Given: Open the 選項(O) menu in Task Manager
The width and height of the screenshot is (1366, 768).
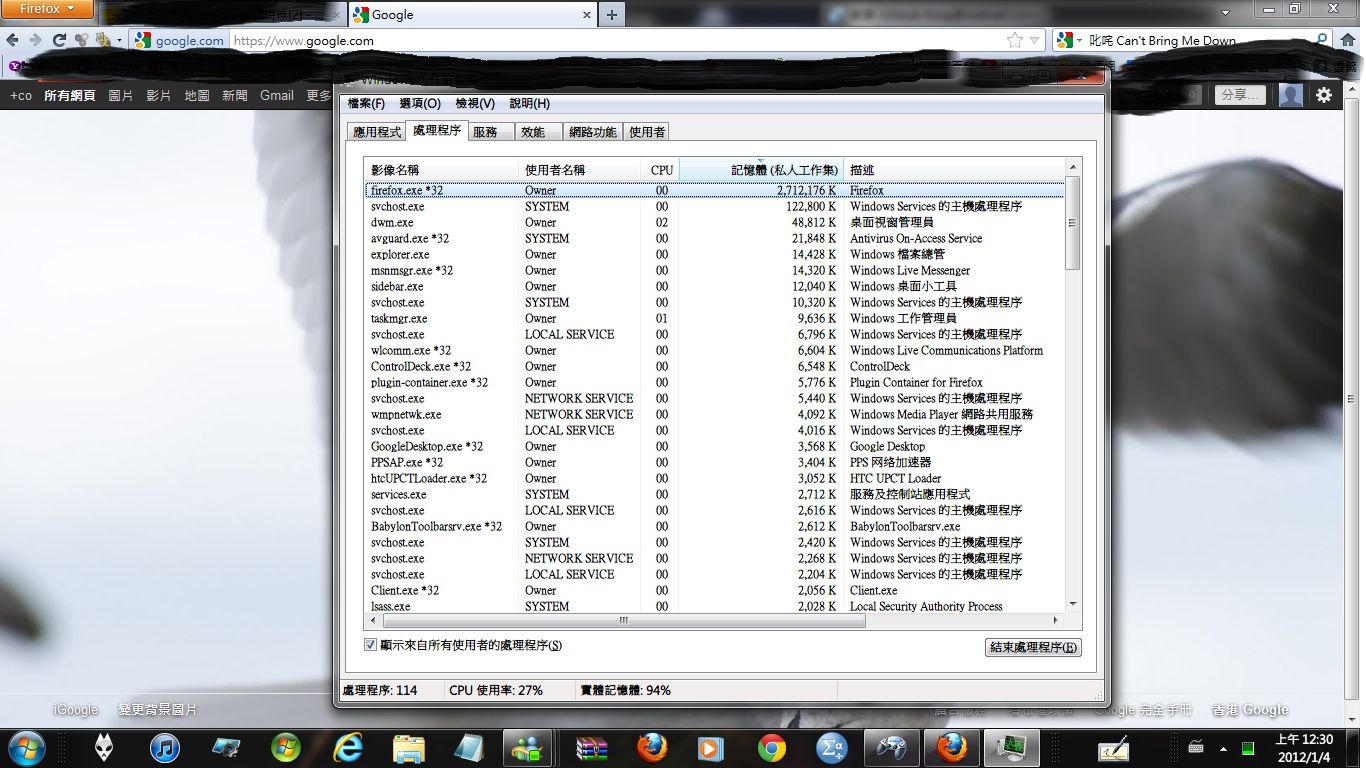Looking at the screenshot, I should point(420,103).
